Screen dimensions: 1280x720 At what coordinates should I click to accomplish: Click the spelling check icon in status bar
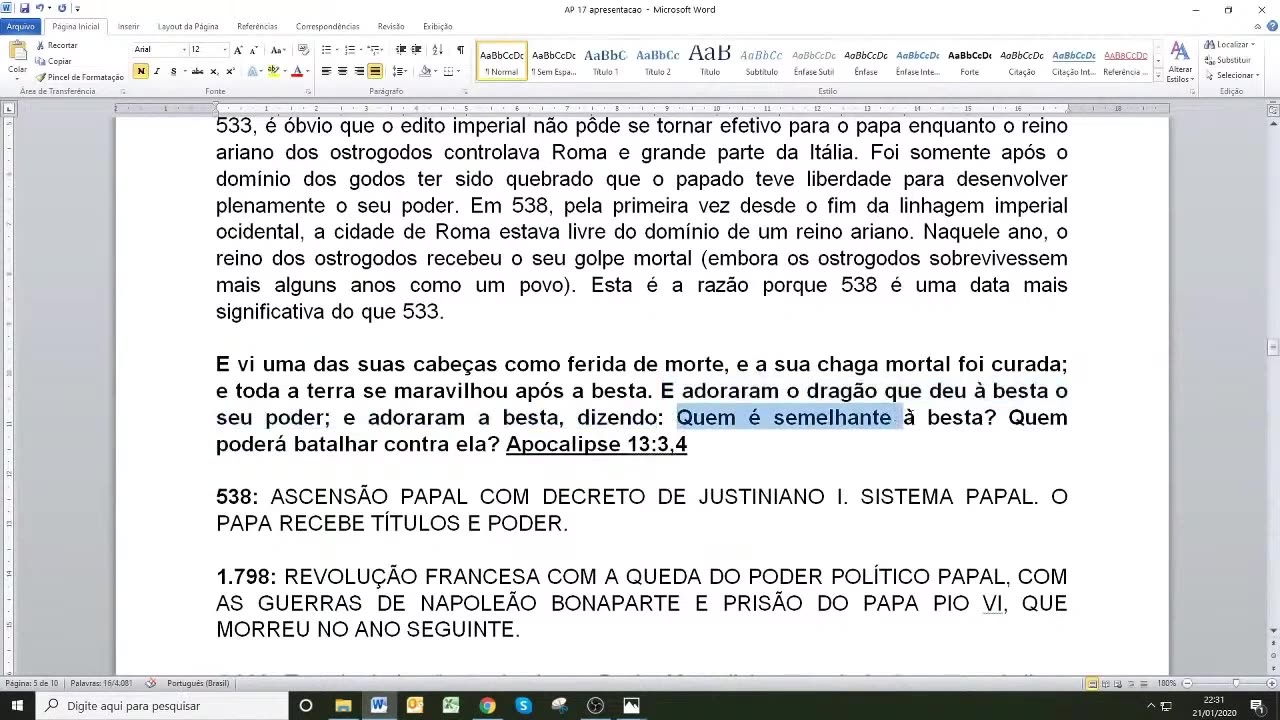pos(151,683)
